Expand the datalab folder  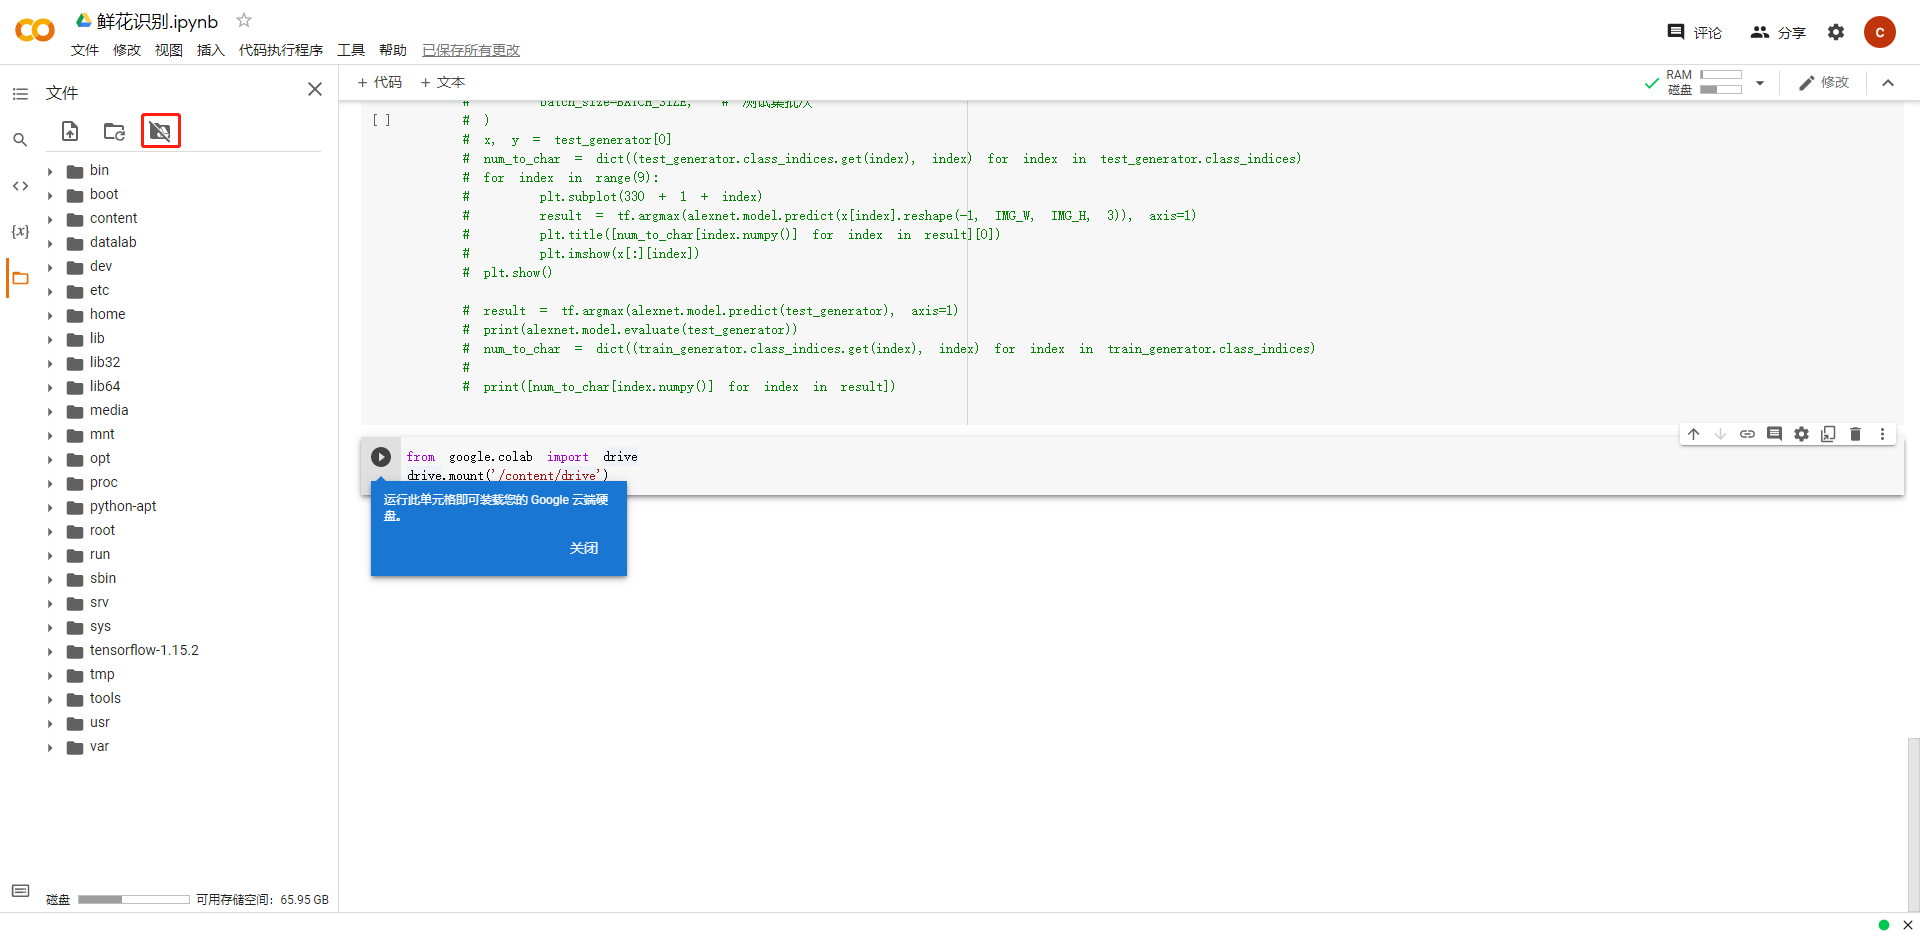coord(50,243)
